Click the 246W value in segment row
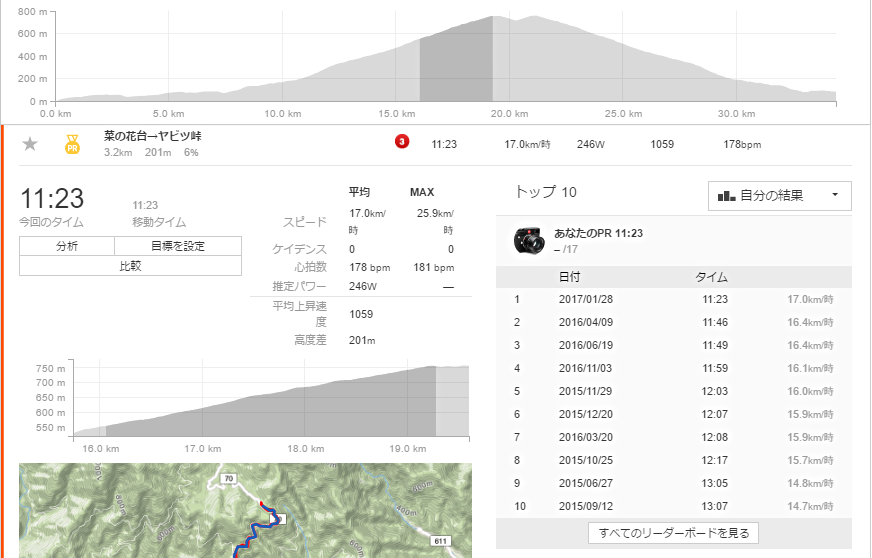This screenshot has width=872, height=558. 591,144
